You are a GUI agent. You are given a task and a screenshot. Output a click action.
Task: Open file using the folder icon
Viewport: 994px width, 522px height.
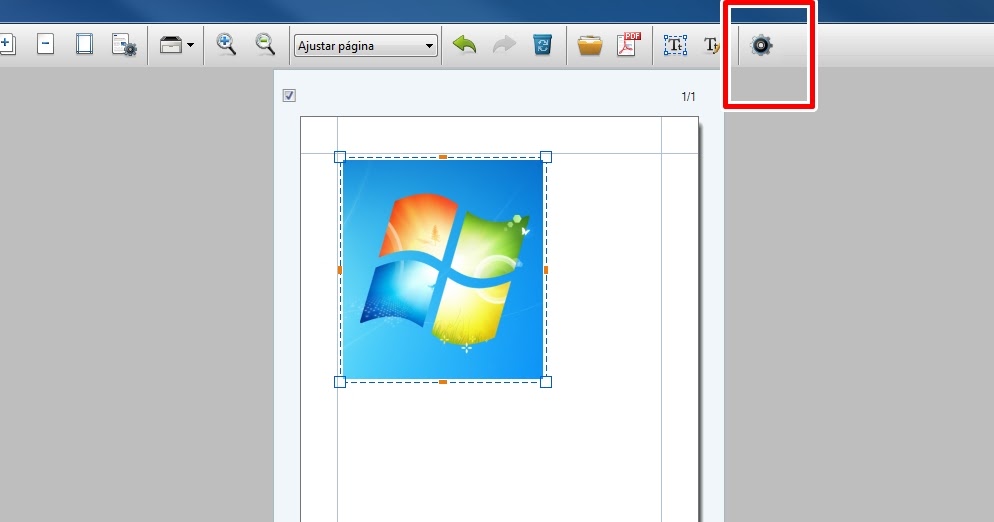[590, 45]
